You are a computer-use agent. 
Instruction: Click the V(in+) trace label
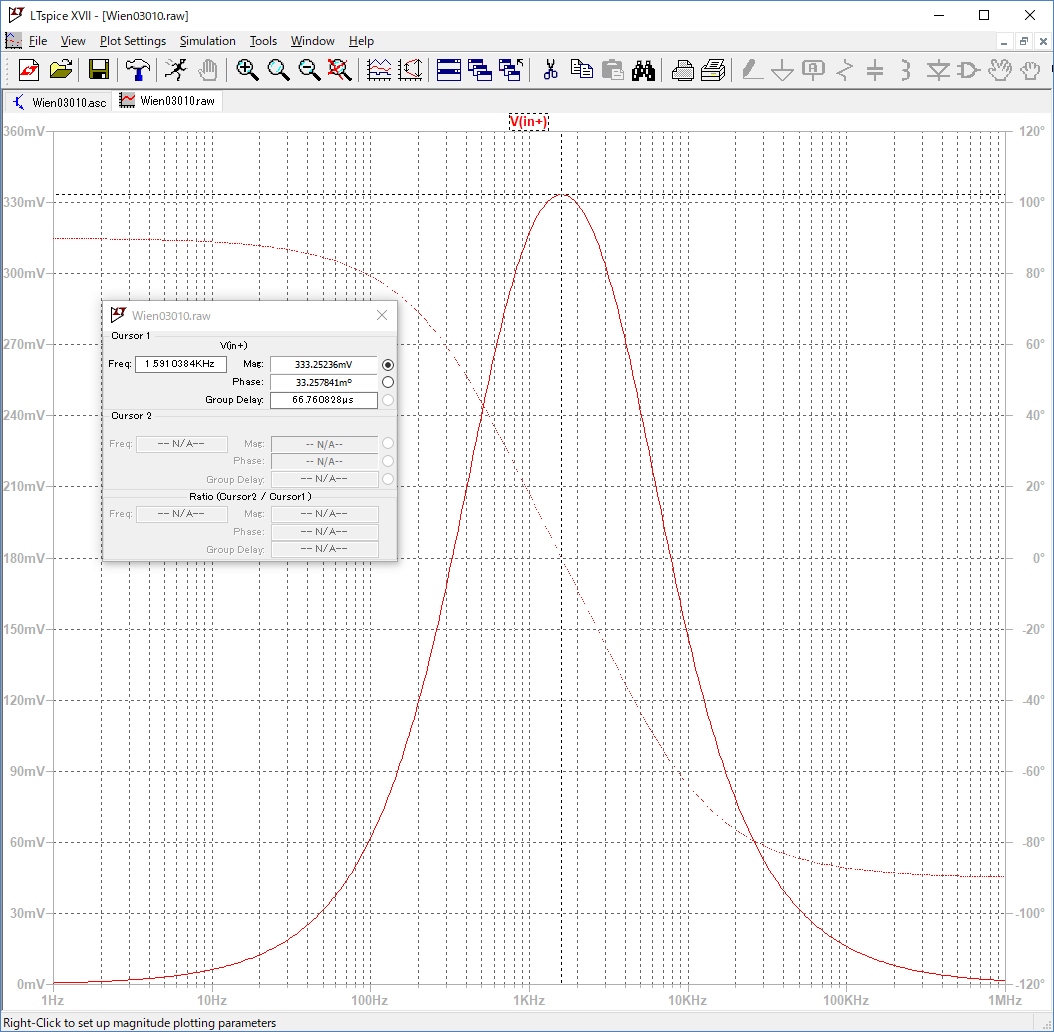(528, 122)
